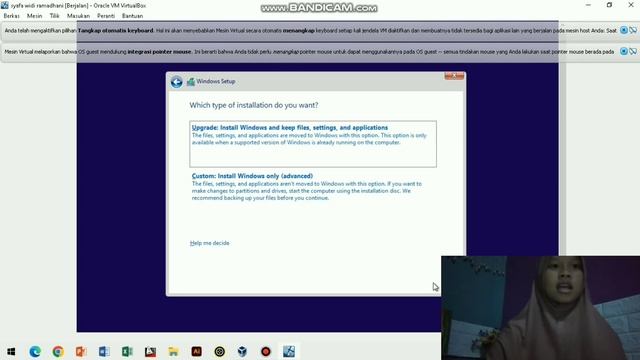Switch to the running VM taskbar icon

289,351
